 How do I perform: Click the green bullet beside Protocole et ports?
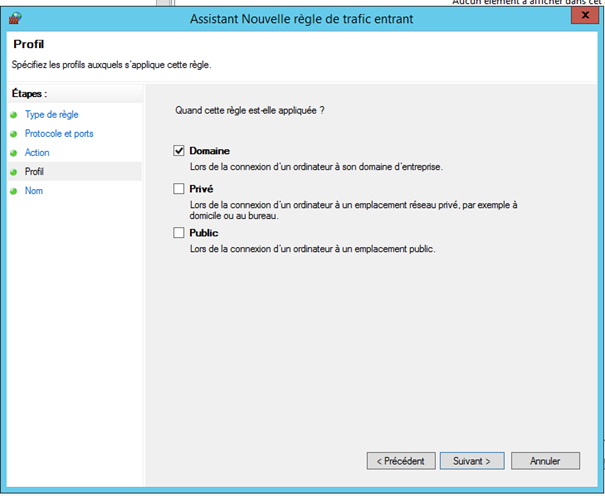(14, 134)
